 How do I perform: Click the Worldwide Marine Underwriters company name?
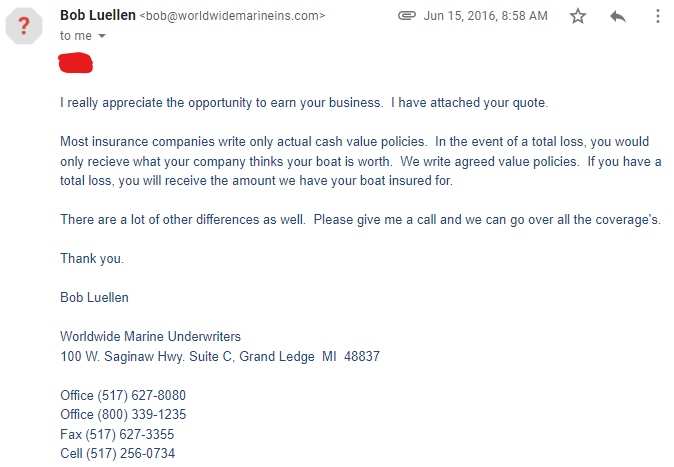coord(150,336)
